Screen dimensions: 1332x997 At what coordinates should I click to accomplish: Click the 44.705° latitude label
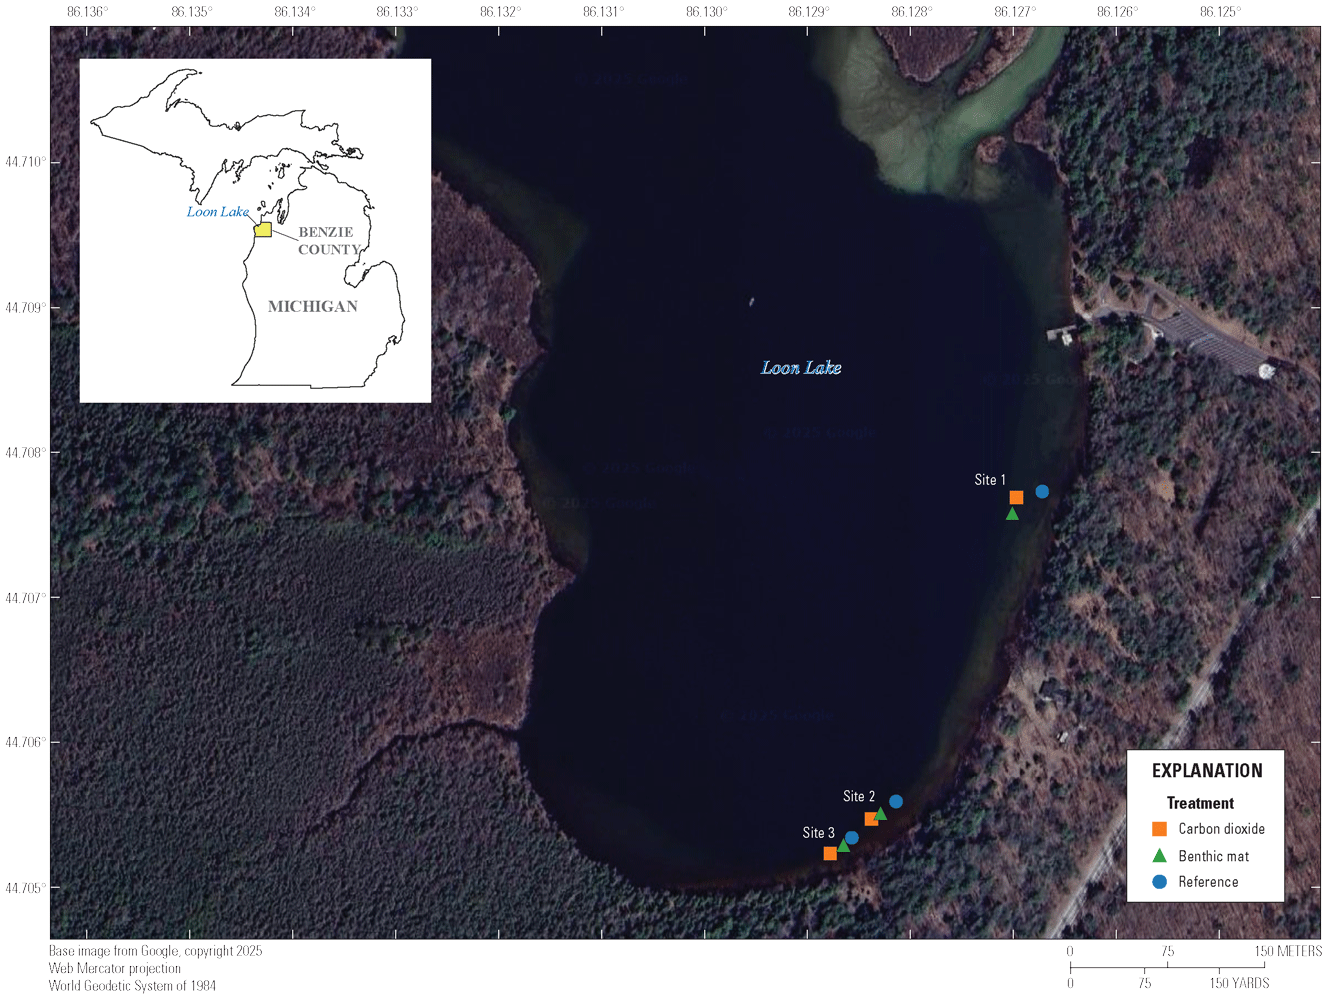click(x=24, y=887)
